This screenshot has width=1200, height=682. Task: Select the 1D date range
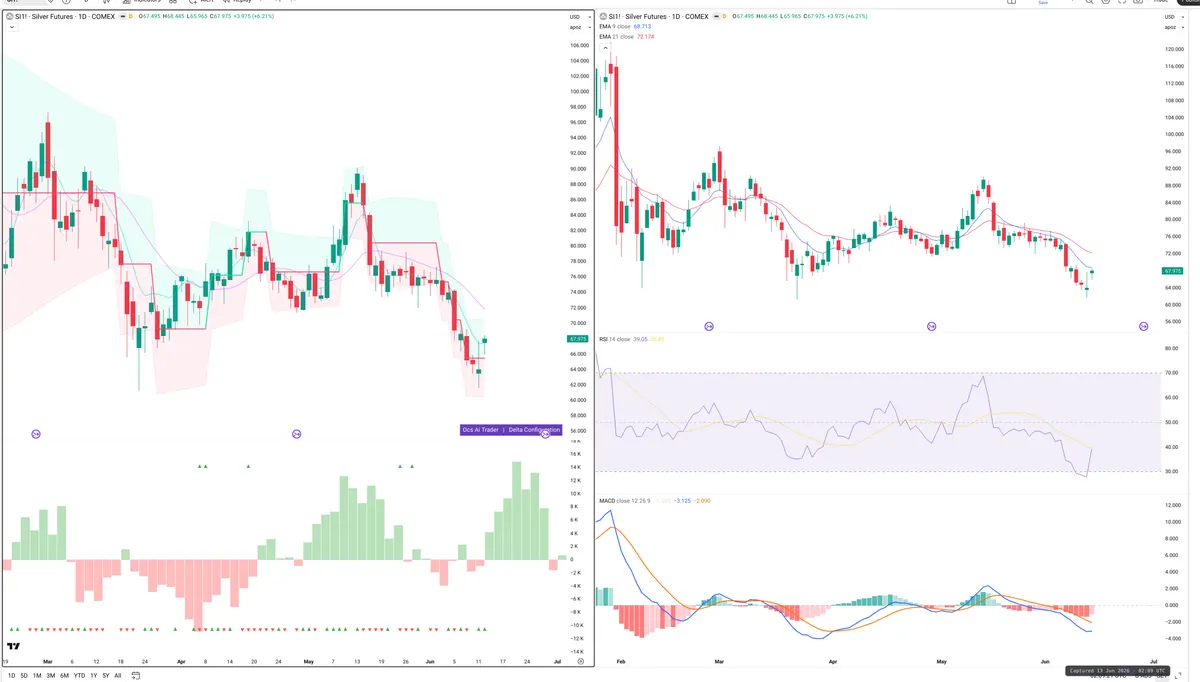(x=12, y=676)
